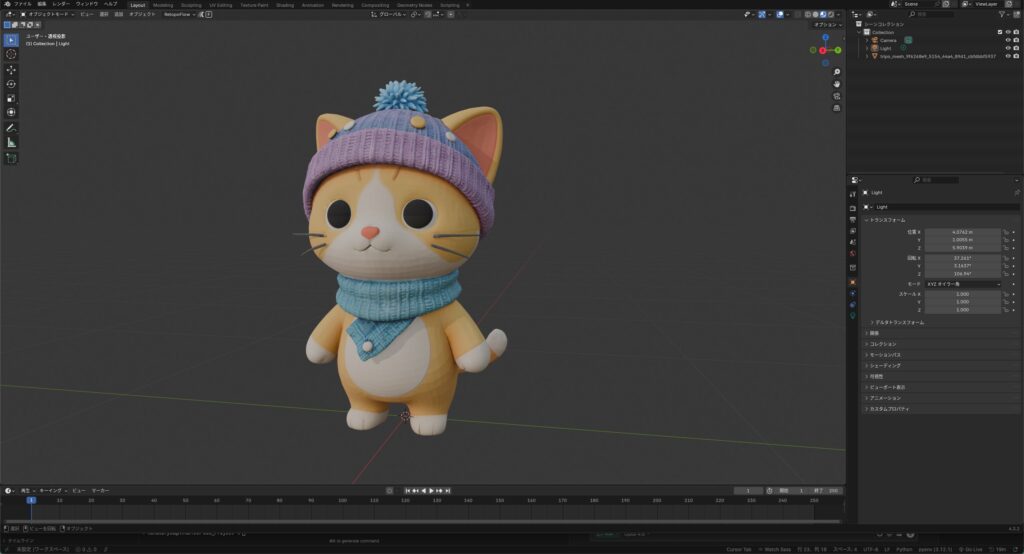The image size is (1024, 554).
Task: Toggle viewport visibility of the Light object
Action: (1007, 48)
